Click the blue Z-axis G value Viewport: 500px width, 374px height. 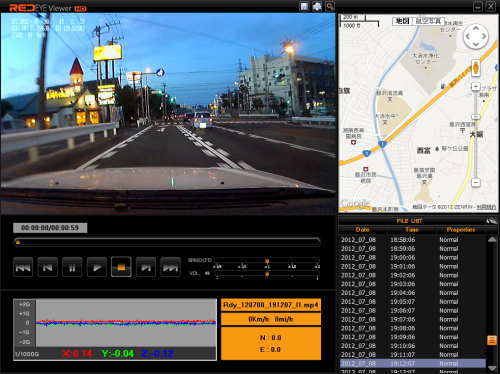tap(157, 354)
